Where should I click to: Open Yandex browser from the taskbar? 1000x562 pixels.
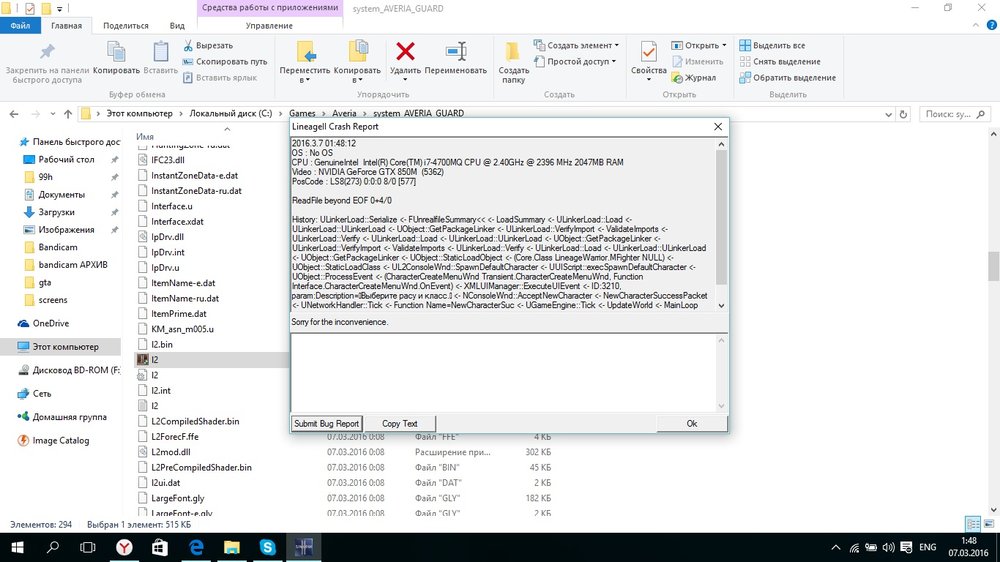click(x=123, y=547)
